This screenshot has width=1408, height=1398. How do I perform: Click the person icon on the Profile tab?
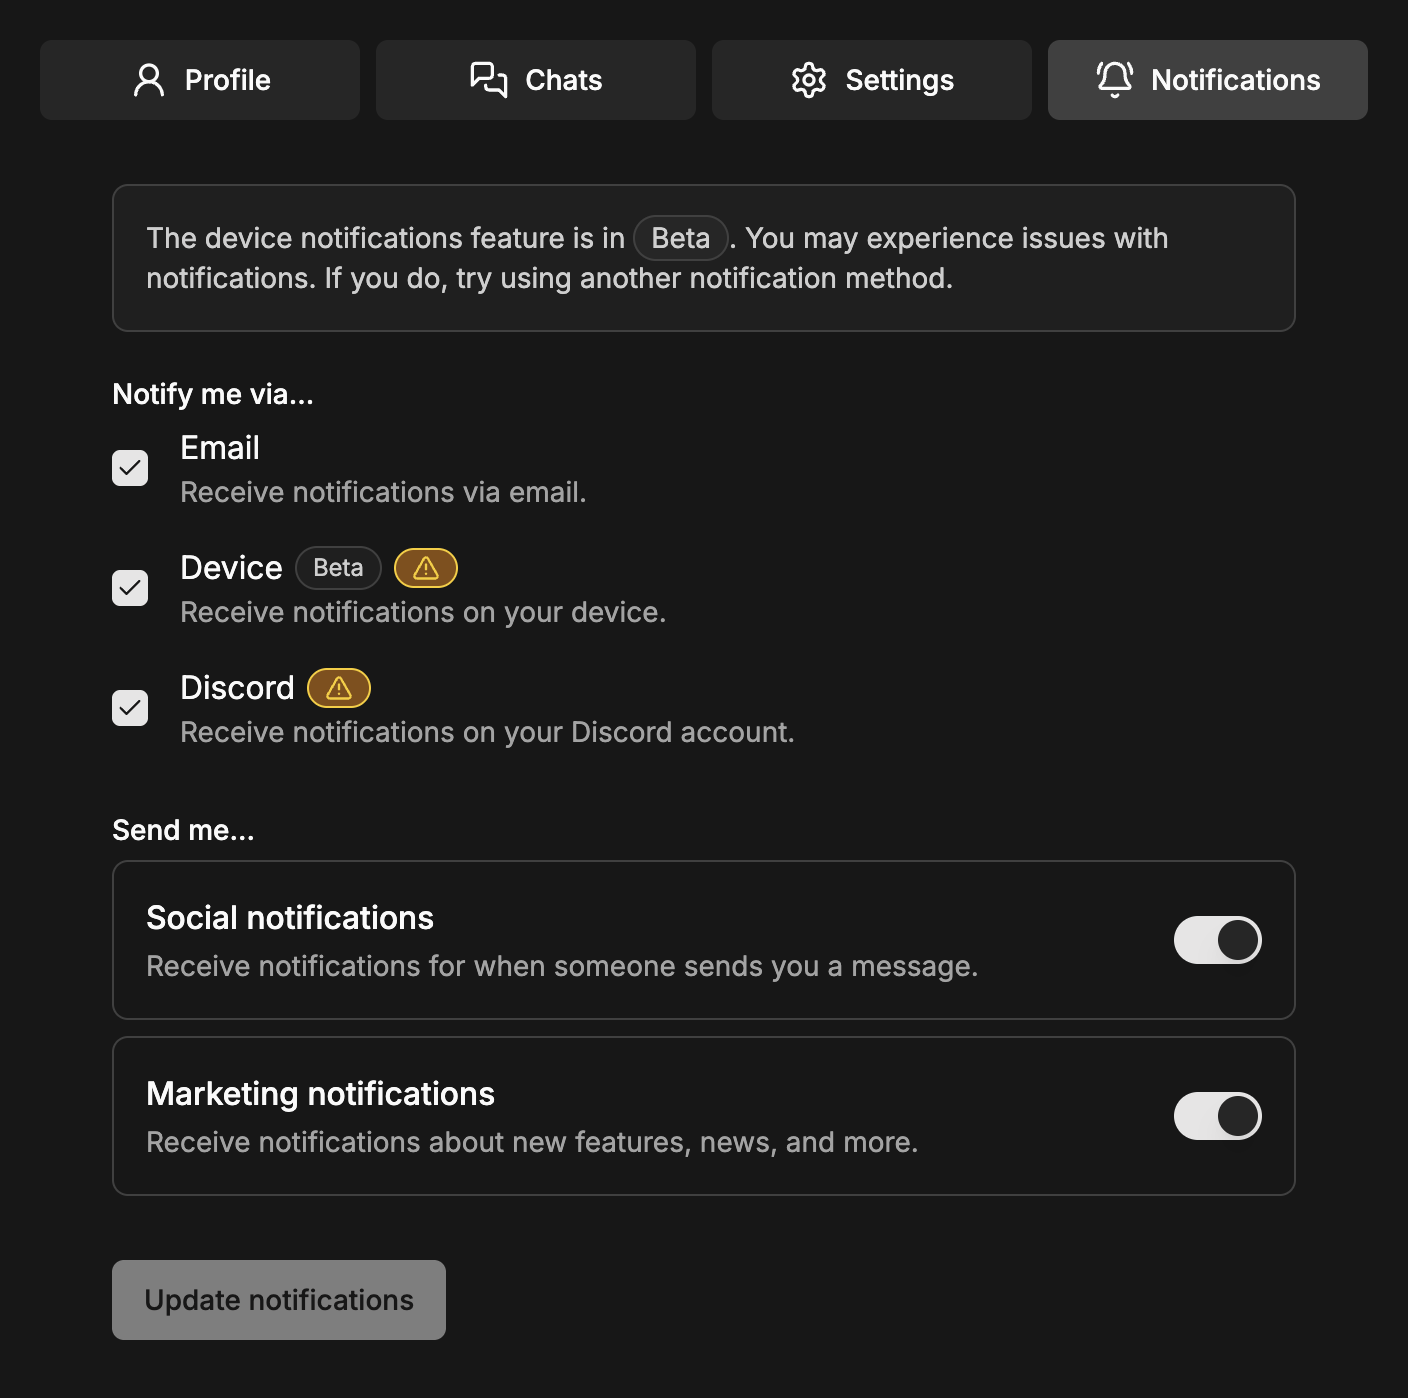149,80
